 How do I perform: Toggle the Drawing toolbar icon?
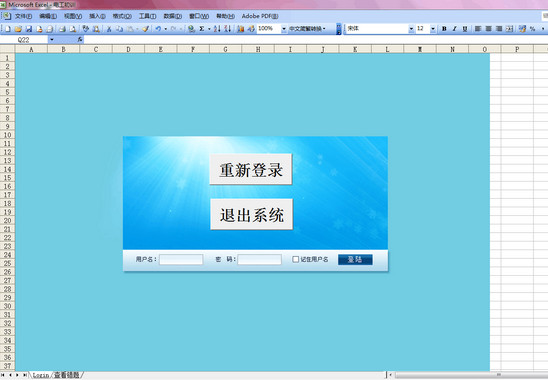[x=251, y=29]
